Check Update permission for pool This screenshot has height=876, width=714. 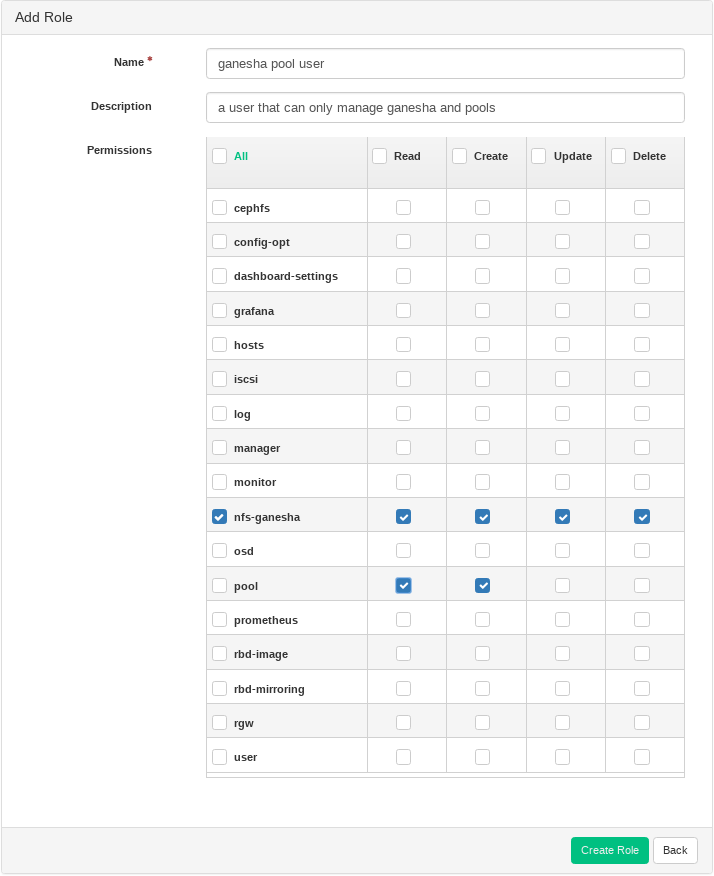click(563, 585)
